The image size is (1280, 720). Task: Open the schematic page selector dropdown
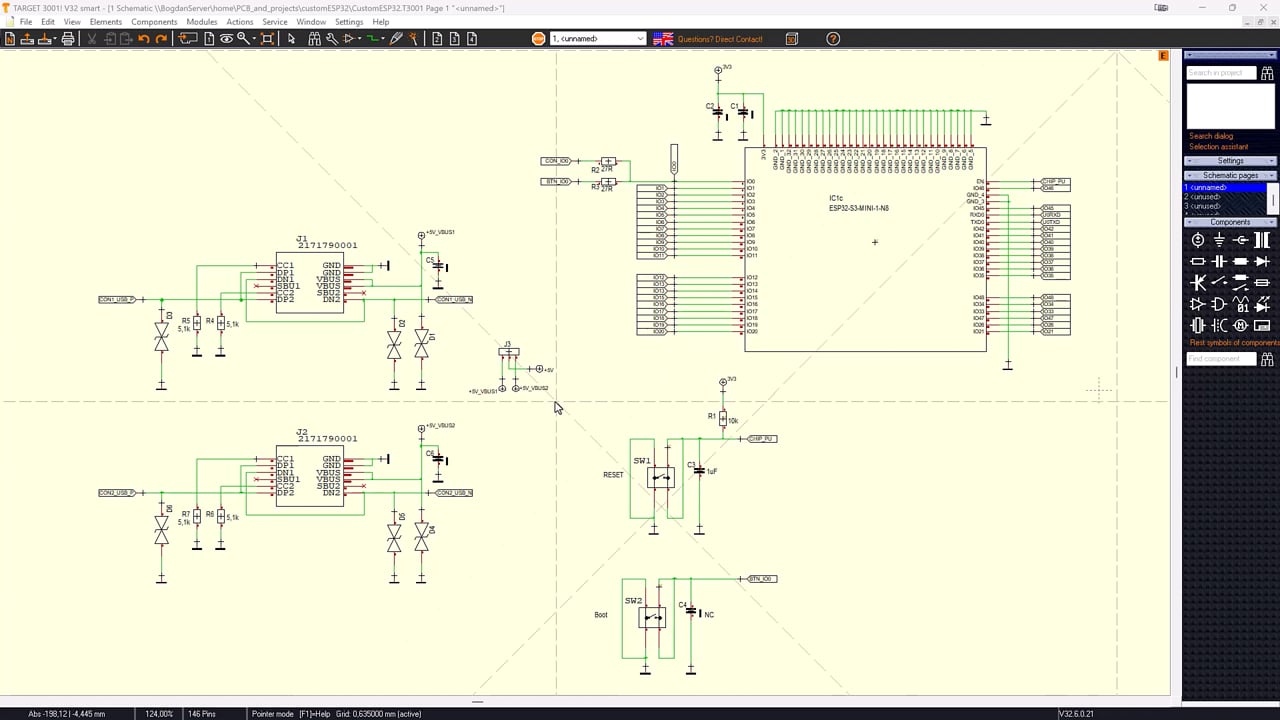(x=598, y=39)
